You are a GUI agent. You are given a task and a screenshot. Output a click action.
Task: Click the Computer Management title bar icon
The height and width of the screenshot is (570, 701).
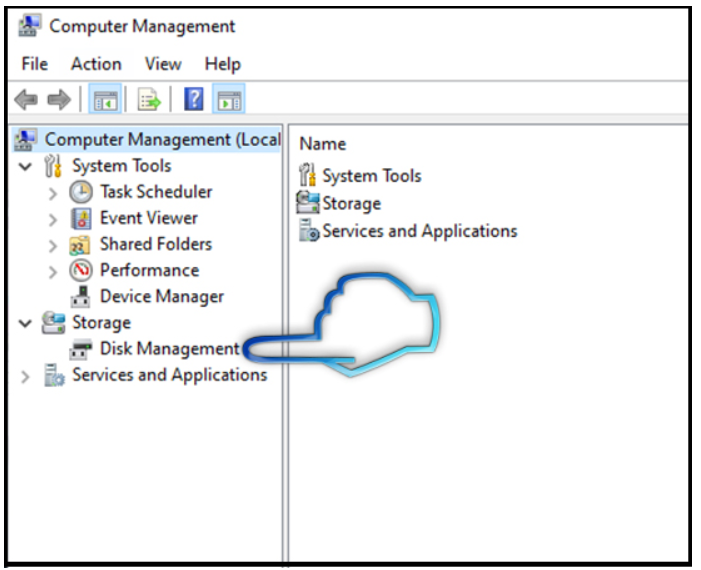pos(30,26)
